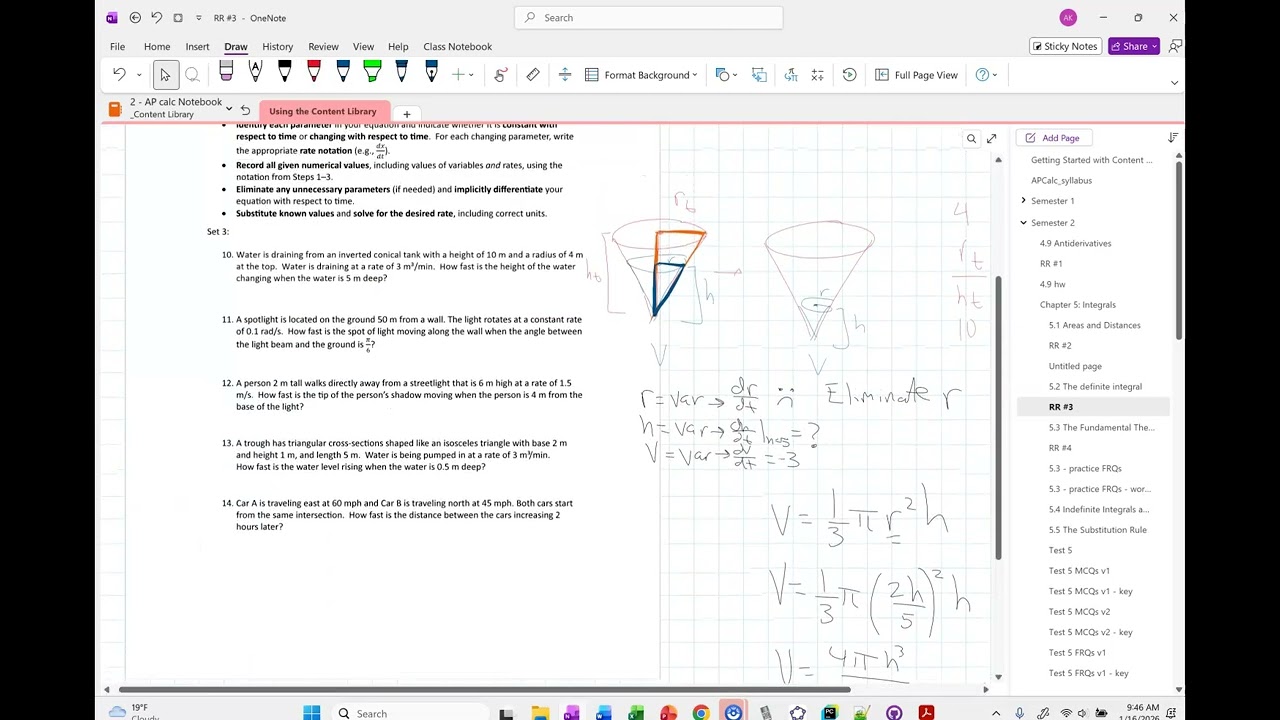The image size is (1280, 720).
Task: Expand the ribbon display options chevron
Action: pyautogui.click(x=1174, y=83)
